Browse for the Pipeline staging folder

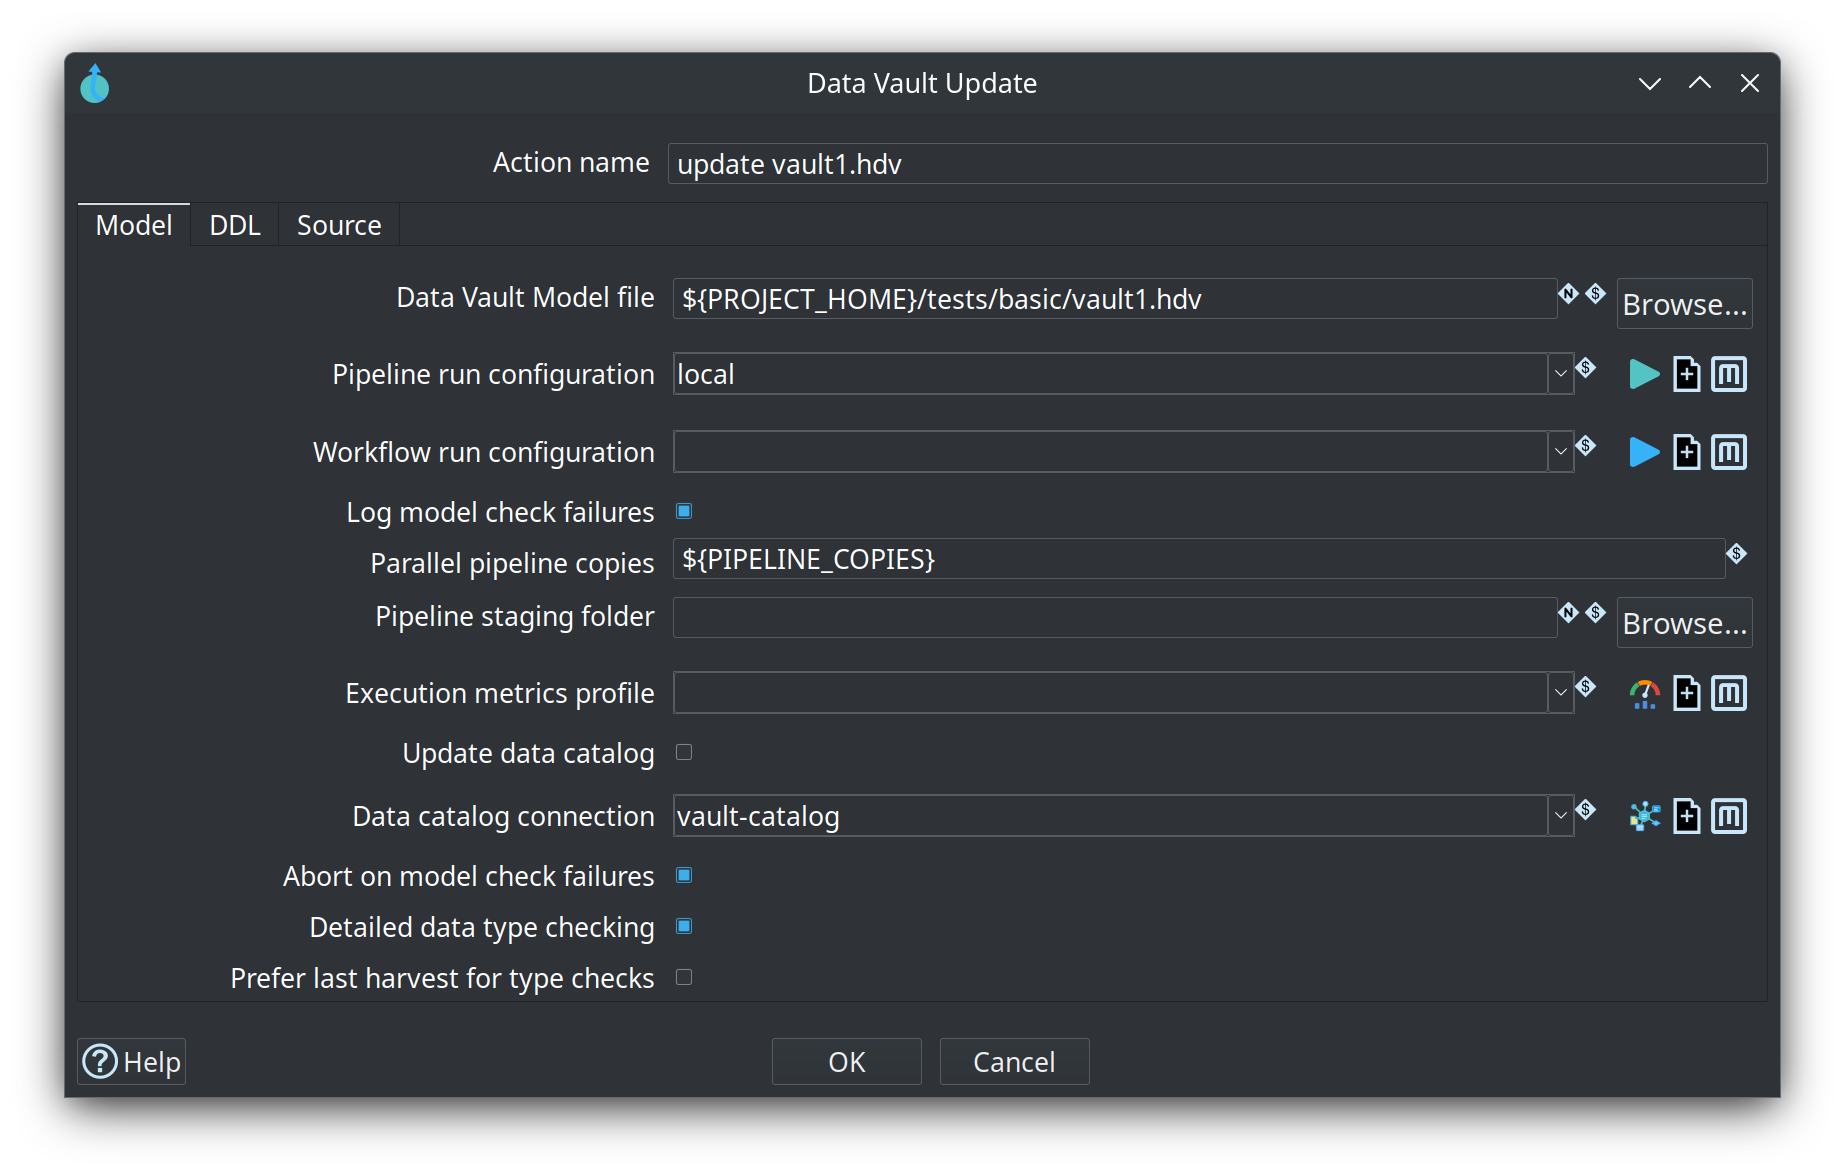coord(1685,623)
